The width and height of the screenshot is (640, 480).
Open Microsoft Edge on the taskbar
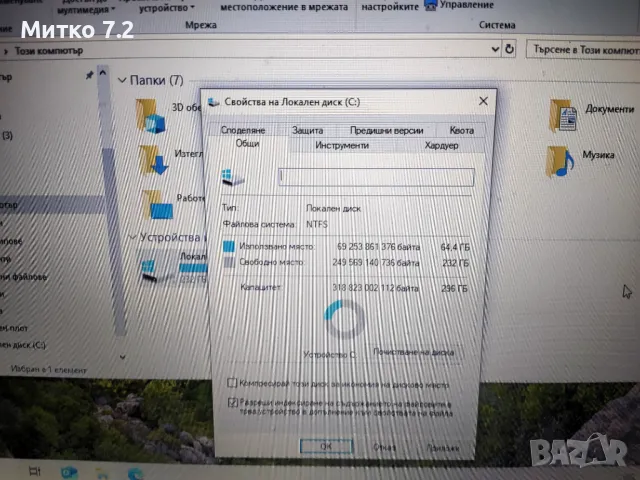[135, 473]
